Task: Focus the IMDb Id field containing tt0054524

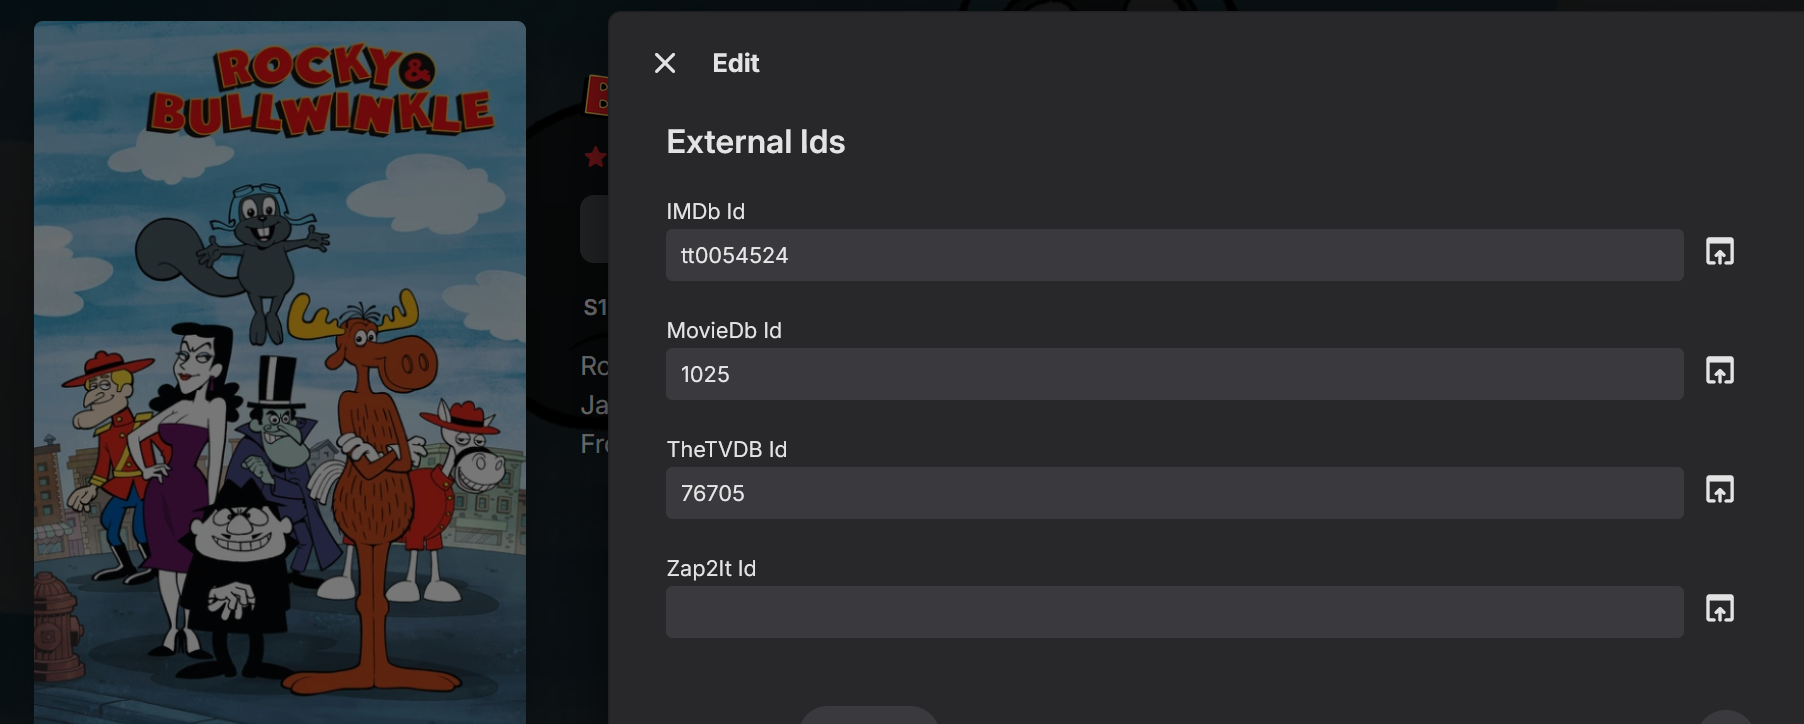Action: [x=1174, y=255]
